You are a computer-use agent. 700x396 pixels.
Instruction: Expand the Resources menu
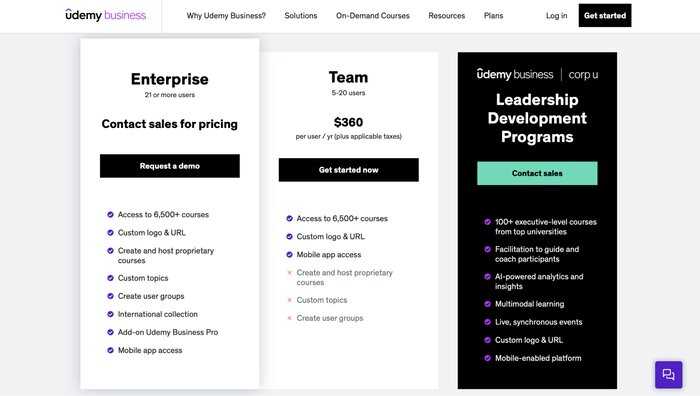point(446,16)
